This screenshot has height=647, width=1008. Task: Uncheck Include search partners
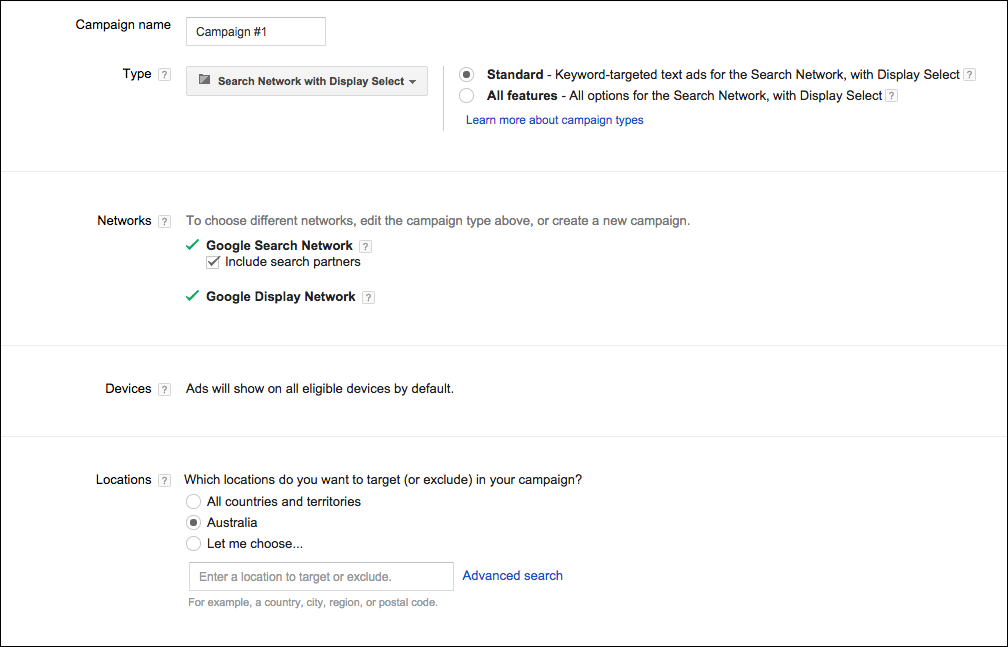pyautogui.click(x=212, y=262)
